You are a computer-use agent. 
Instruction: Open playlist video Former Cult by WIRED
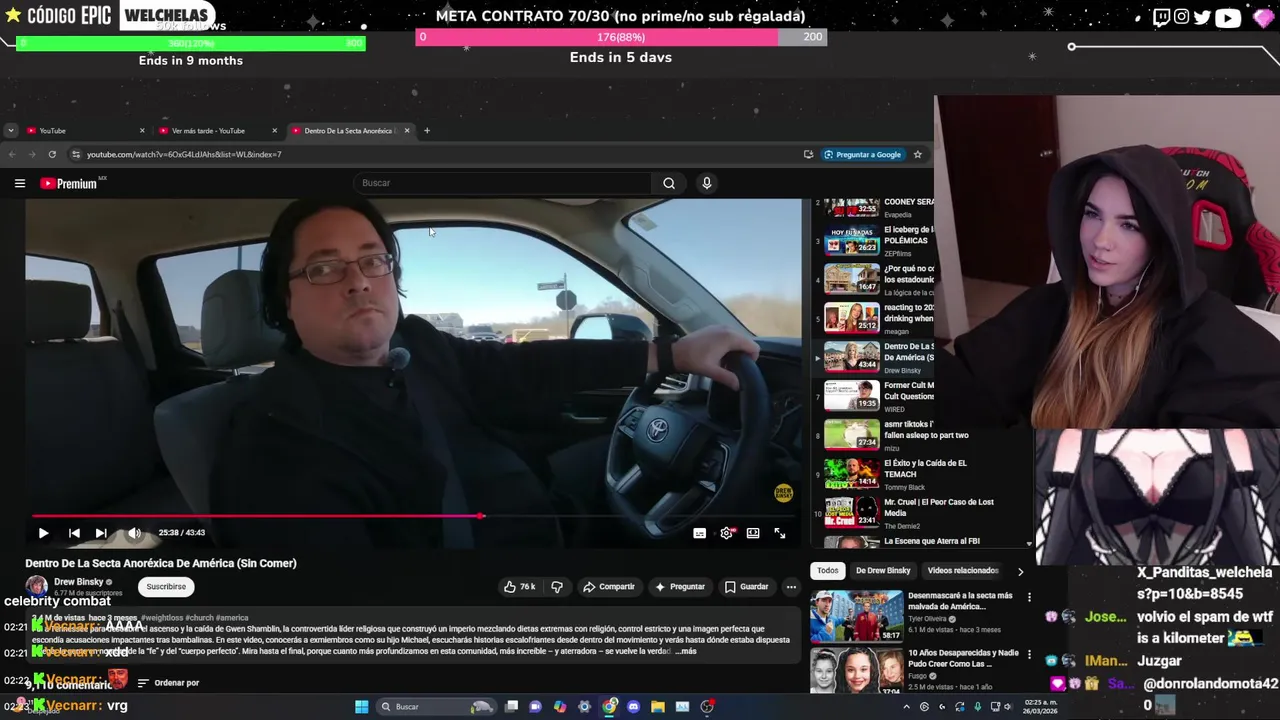878,396
